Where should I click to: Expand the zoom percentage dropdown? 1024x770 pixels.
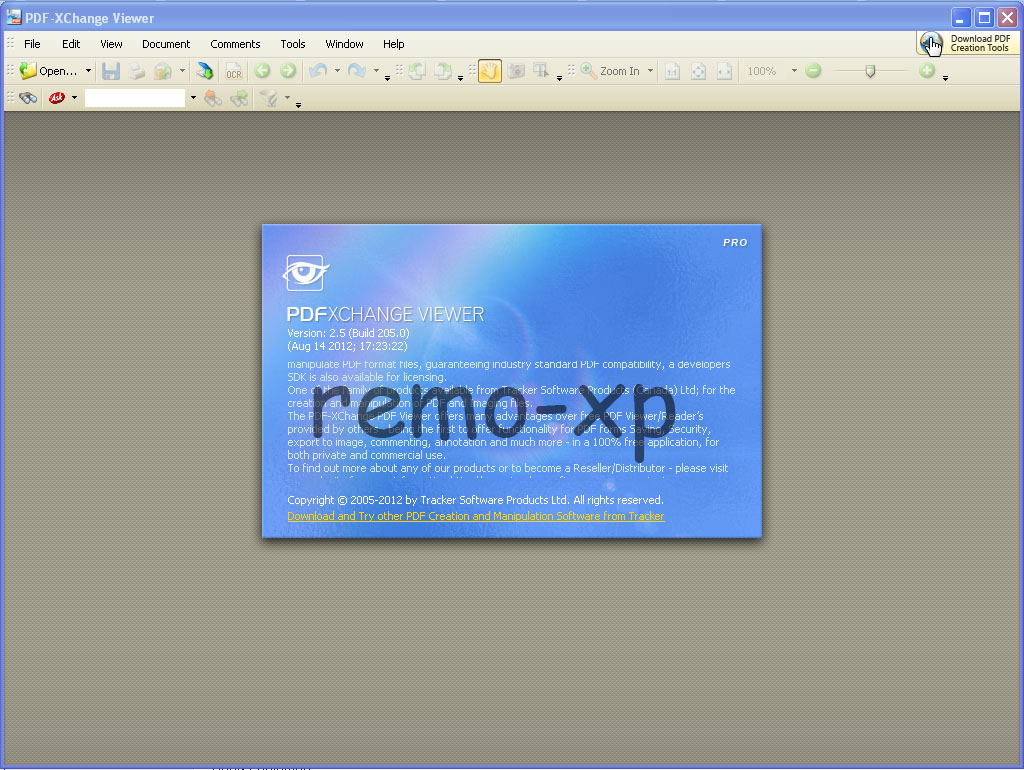point(794,71)
